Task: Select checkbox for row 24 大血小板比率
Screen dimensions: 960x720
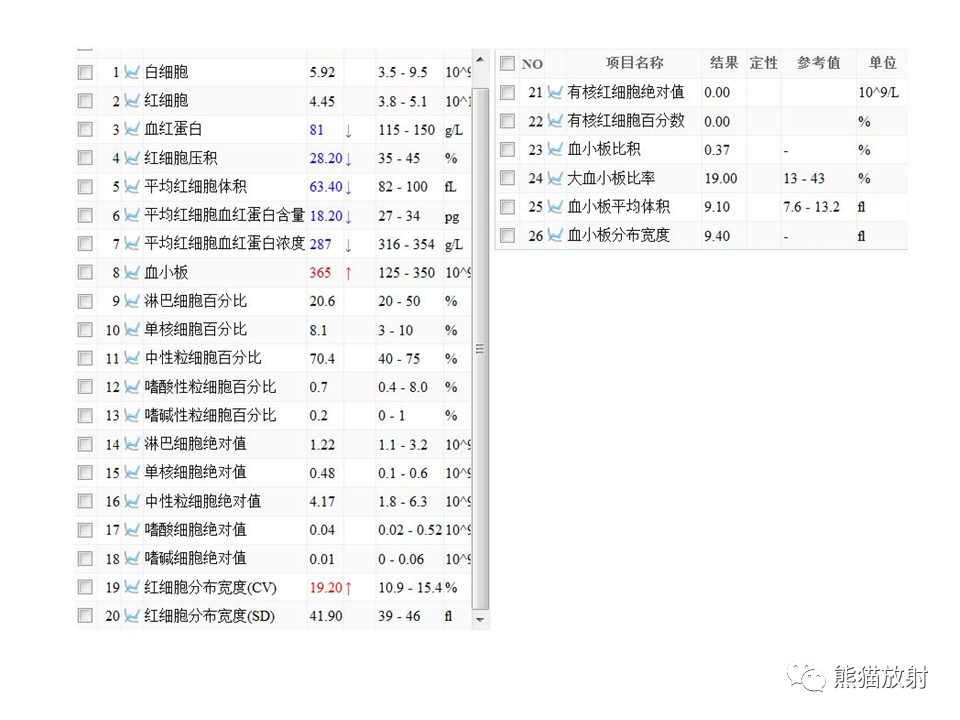Action: click(508, 178)
